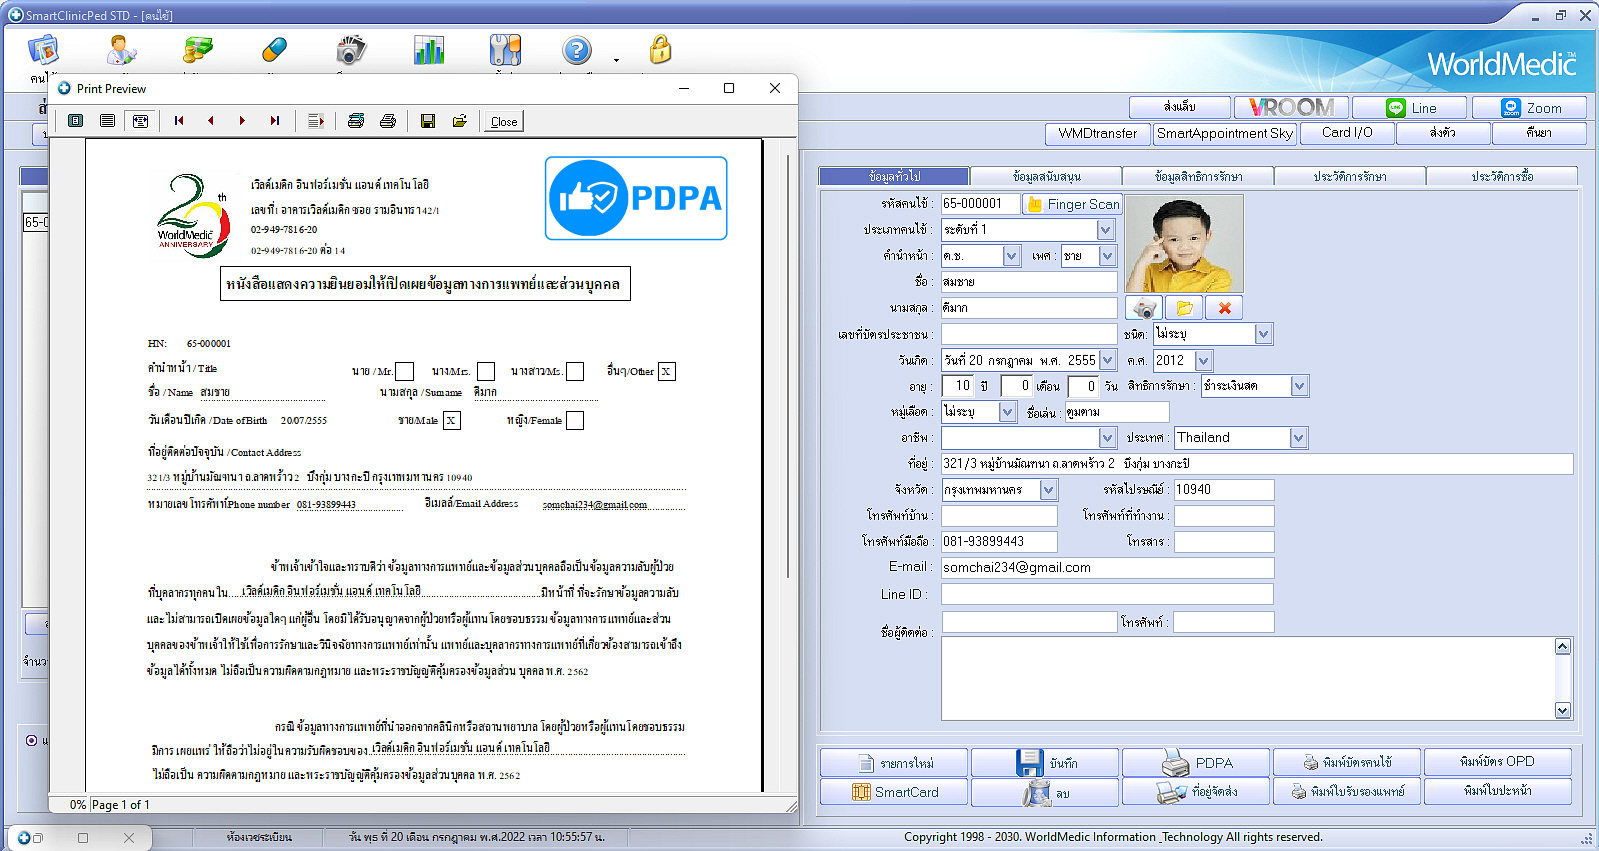
Task: Open the money and coins finance icon
Action: (x=198, y=50)
